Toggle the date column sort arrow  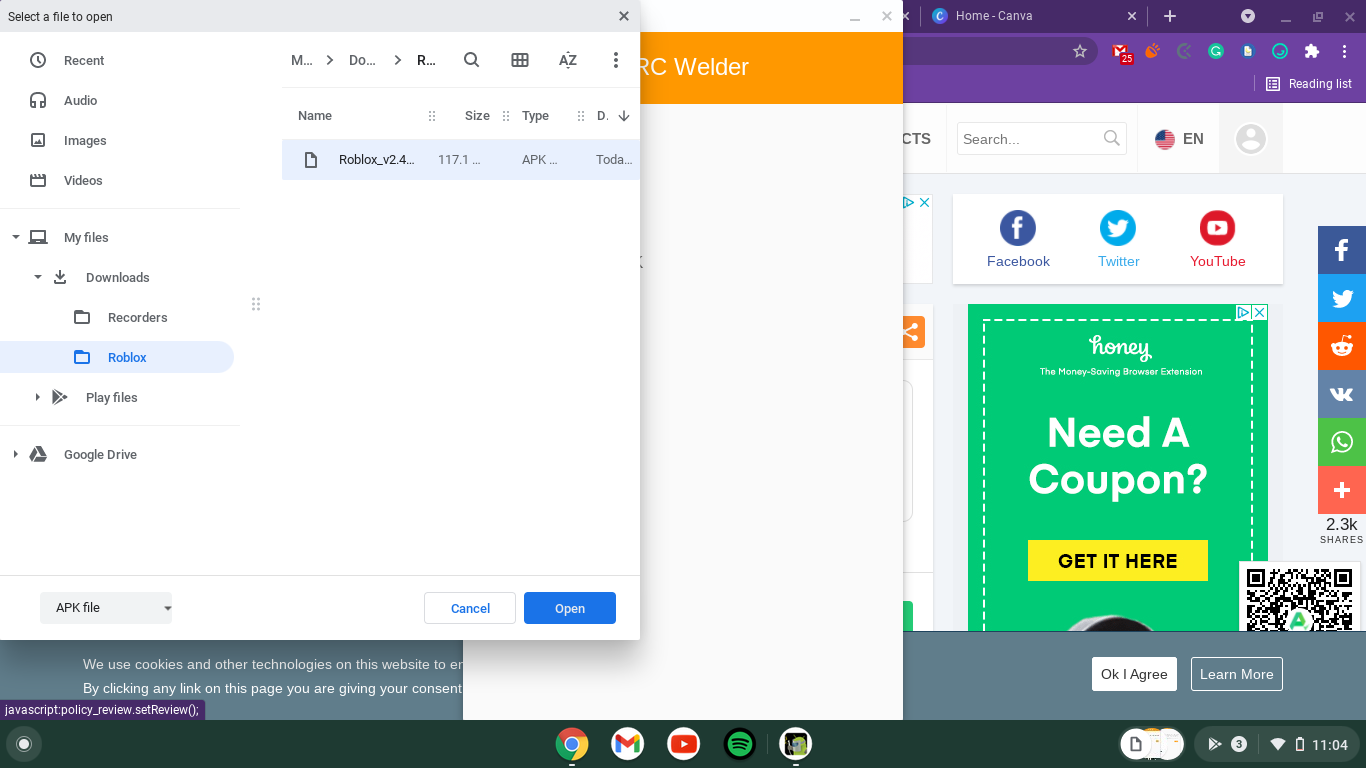pos(624,116)
